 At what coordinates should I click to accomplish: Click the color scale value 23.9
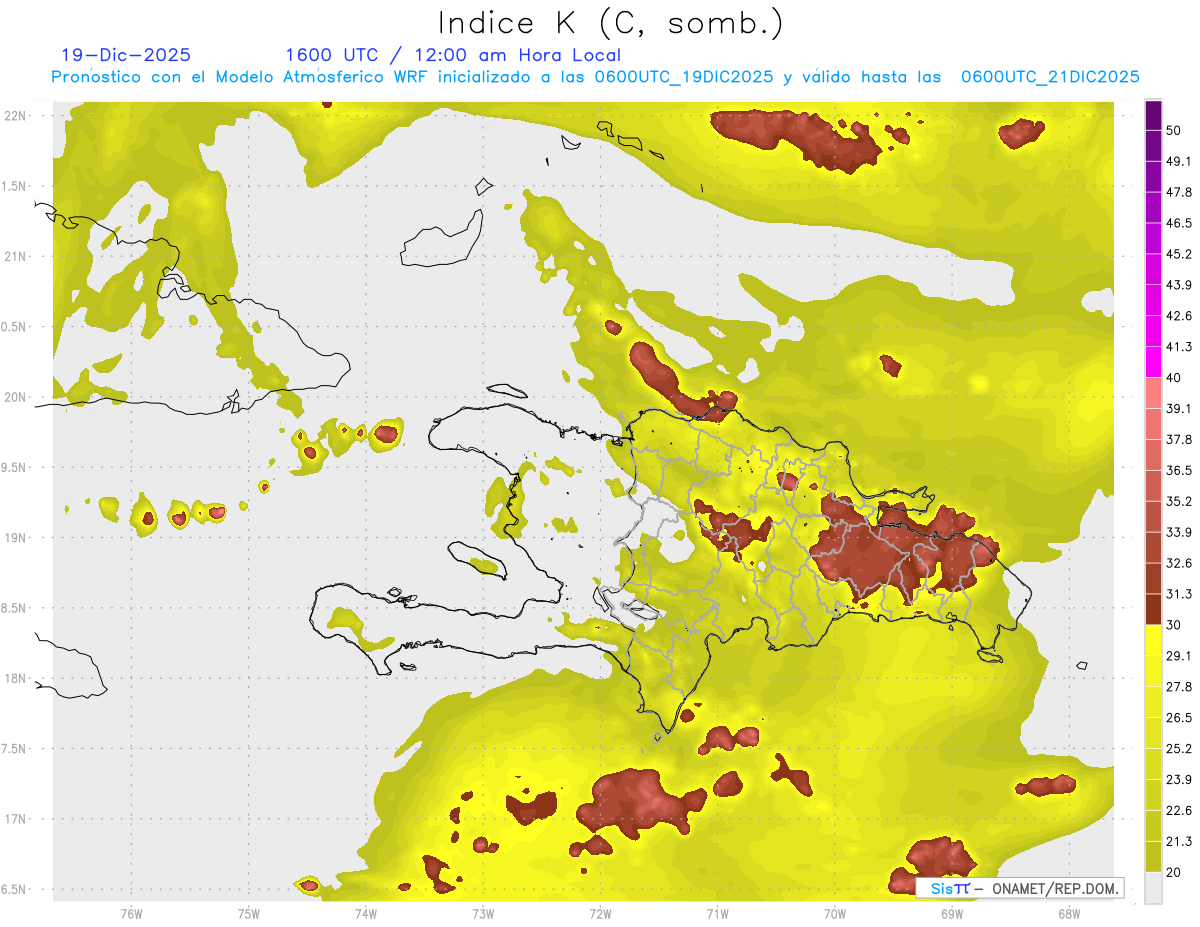coord(1179,780)
